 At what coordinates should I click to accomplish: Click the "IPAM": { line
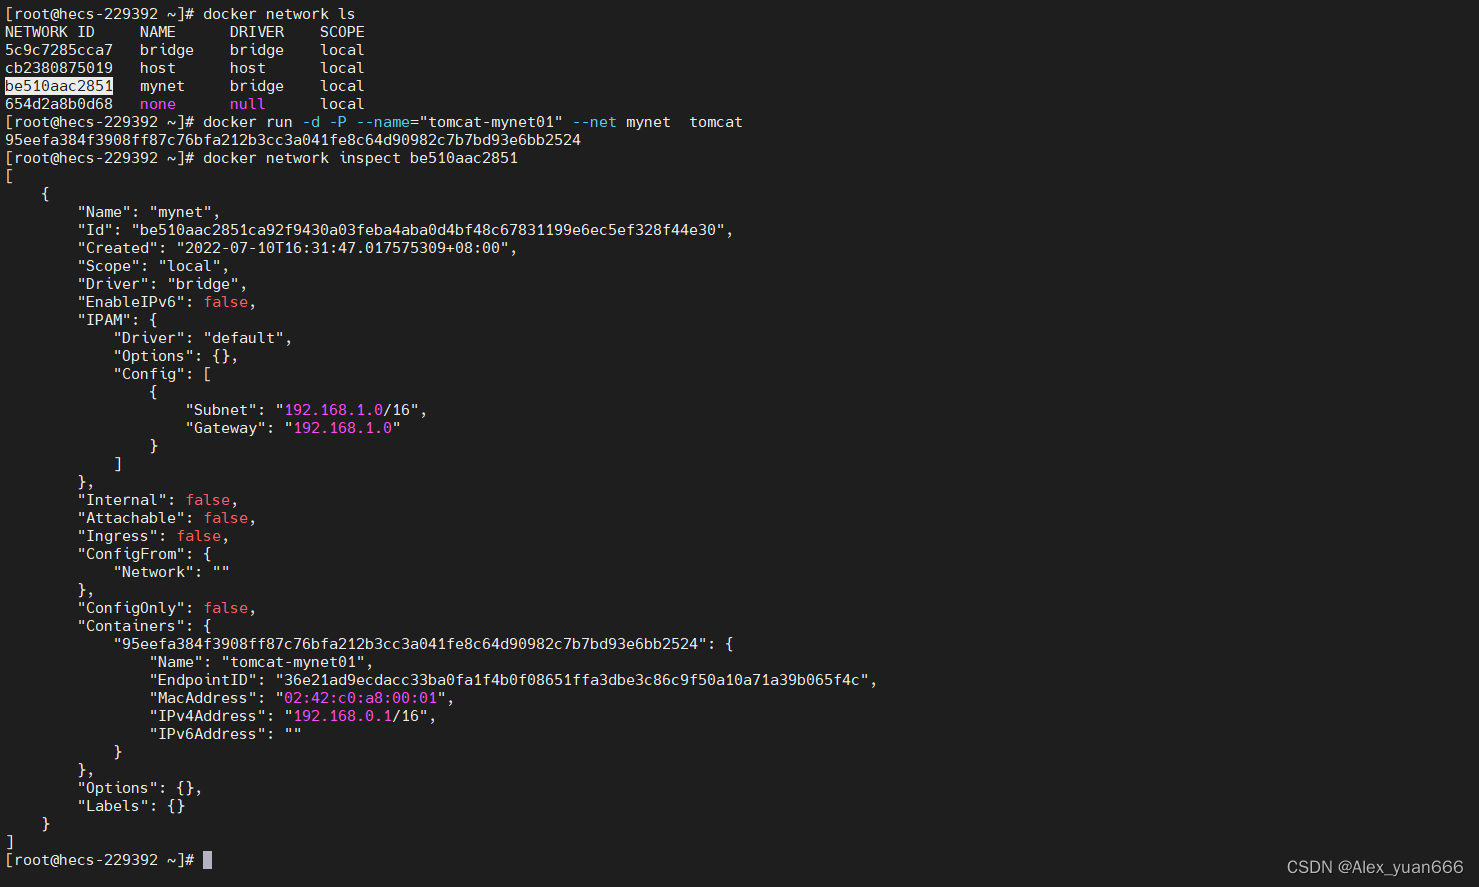click(117, 320)
